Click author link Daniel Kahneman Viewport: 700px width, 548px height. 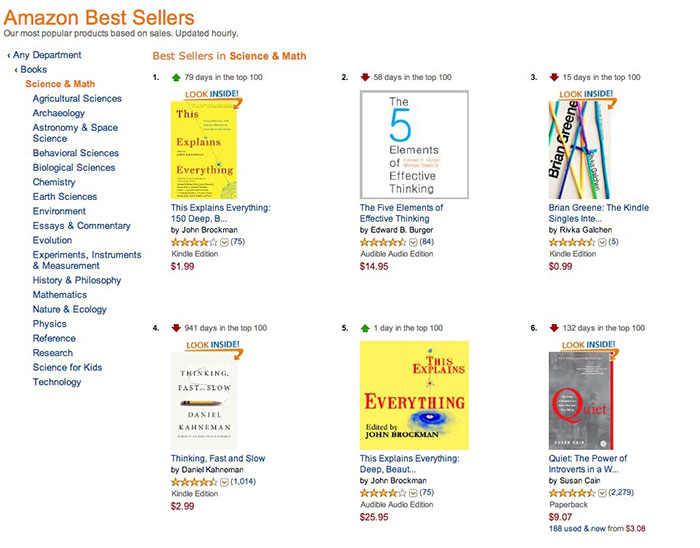click(219, 470)
